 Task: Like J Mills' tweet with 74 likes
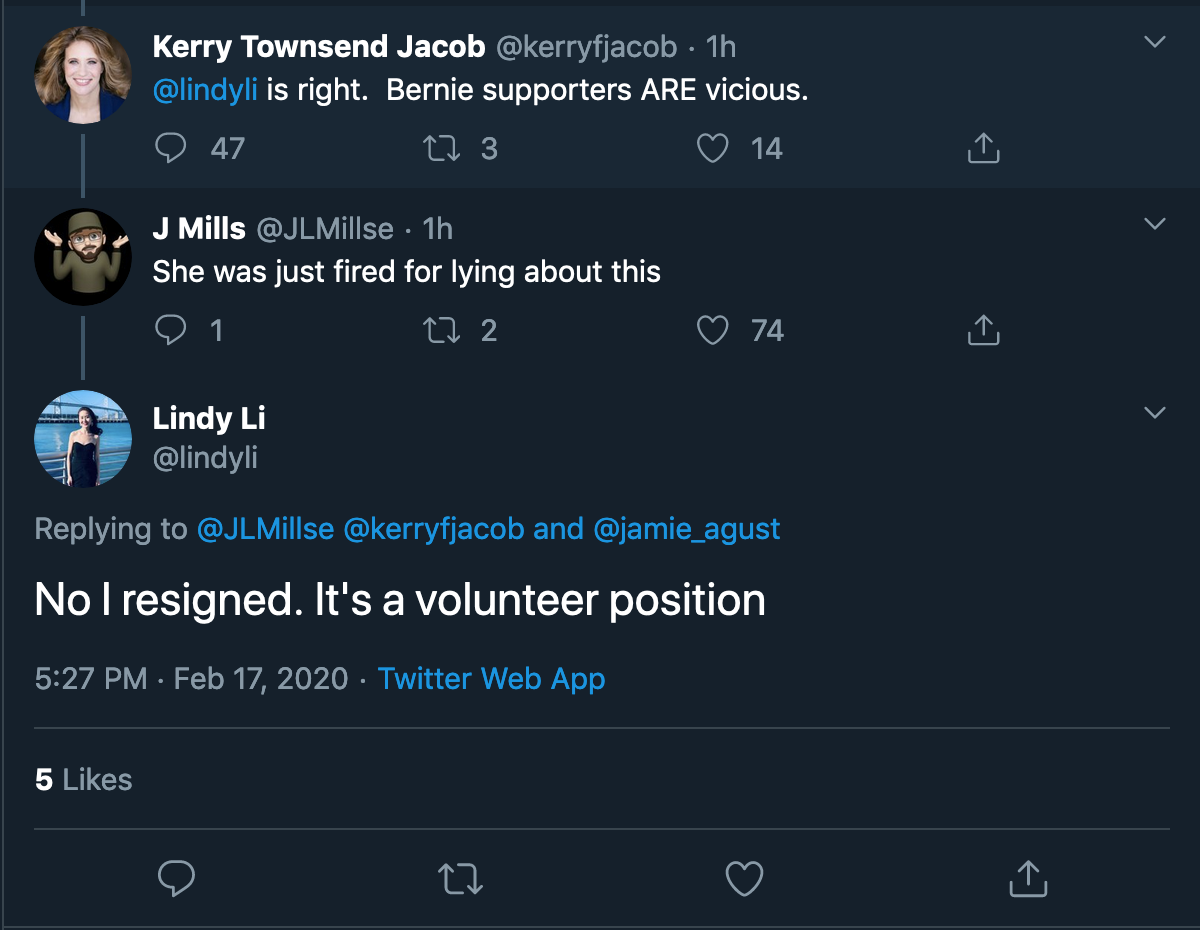coord(712,330)
